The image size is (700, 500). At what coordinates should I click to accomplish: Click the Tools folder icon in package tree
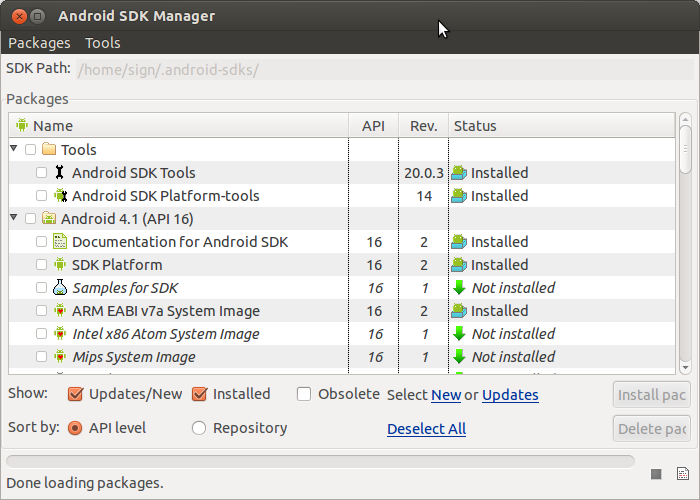pos(49,149)
